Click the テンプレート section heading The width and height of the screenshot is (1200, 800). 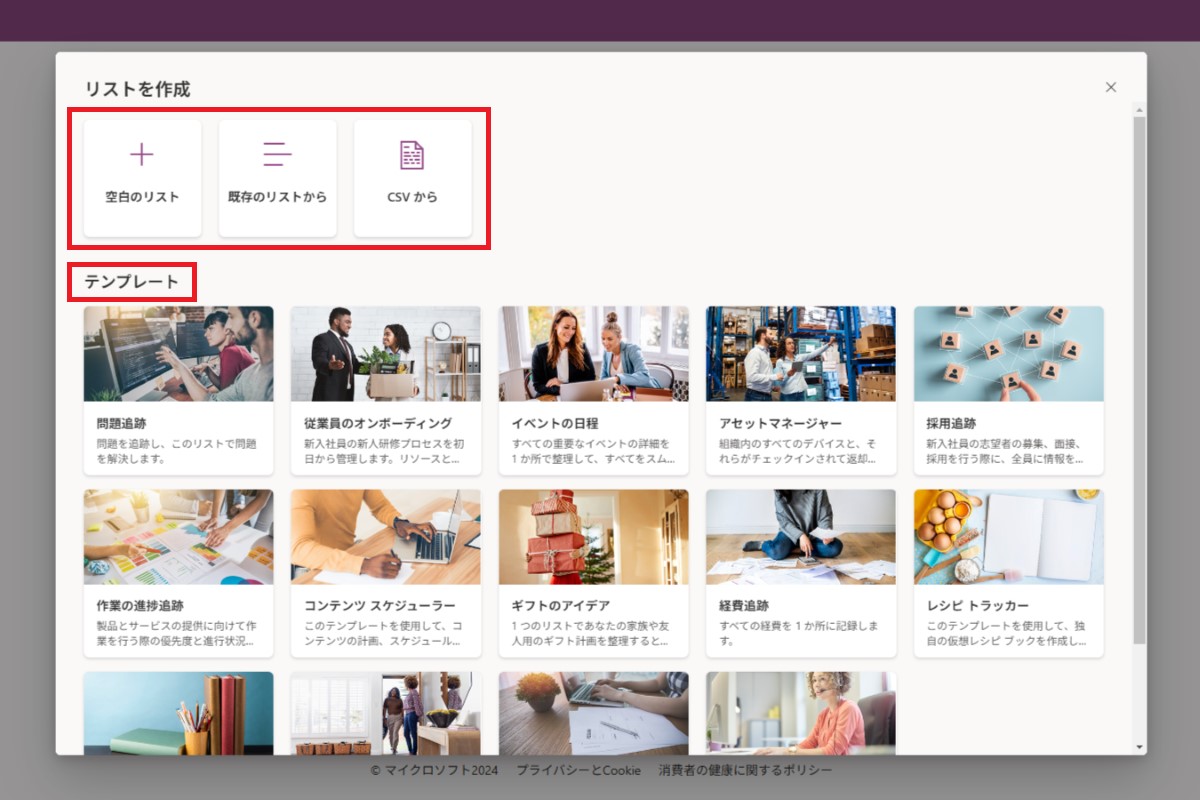(x=131, y=282)
